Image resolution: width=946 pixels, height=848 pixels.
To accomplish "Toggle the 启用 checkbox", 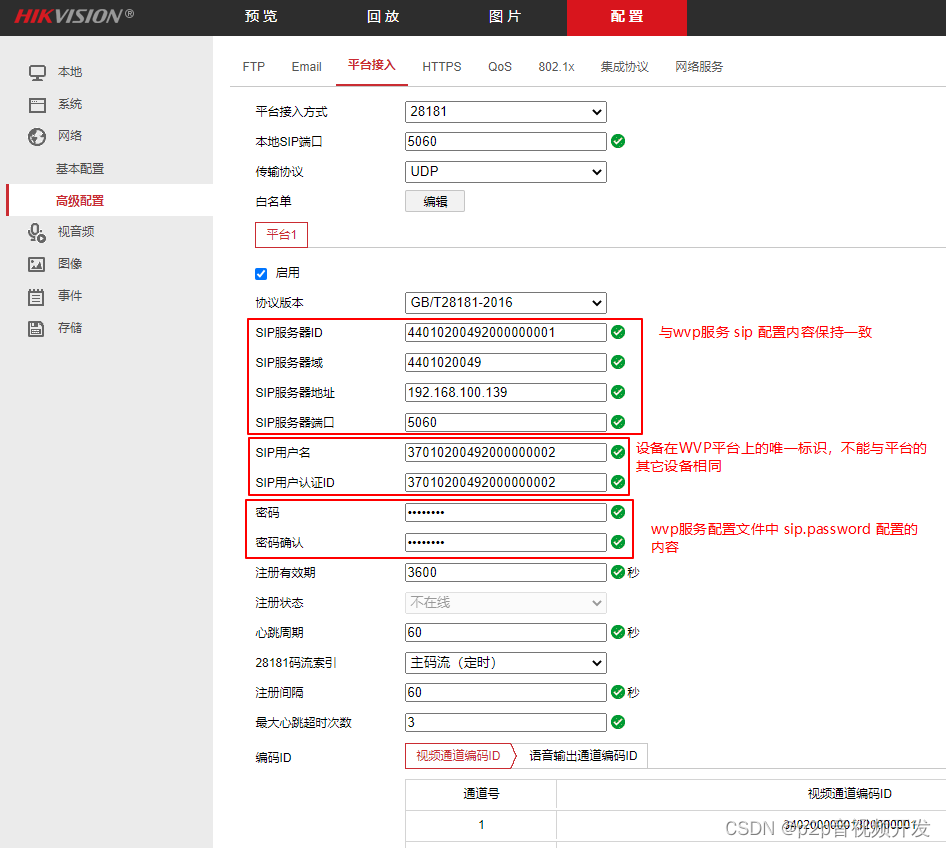I will click(261, 272).
